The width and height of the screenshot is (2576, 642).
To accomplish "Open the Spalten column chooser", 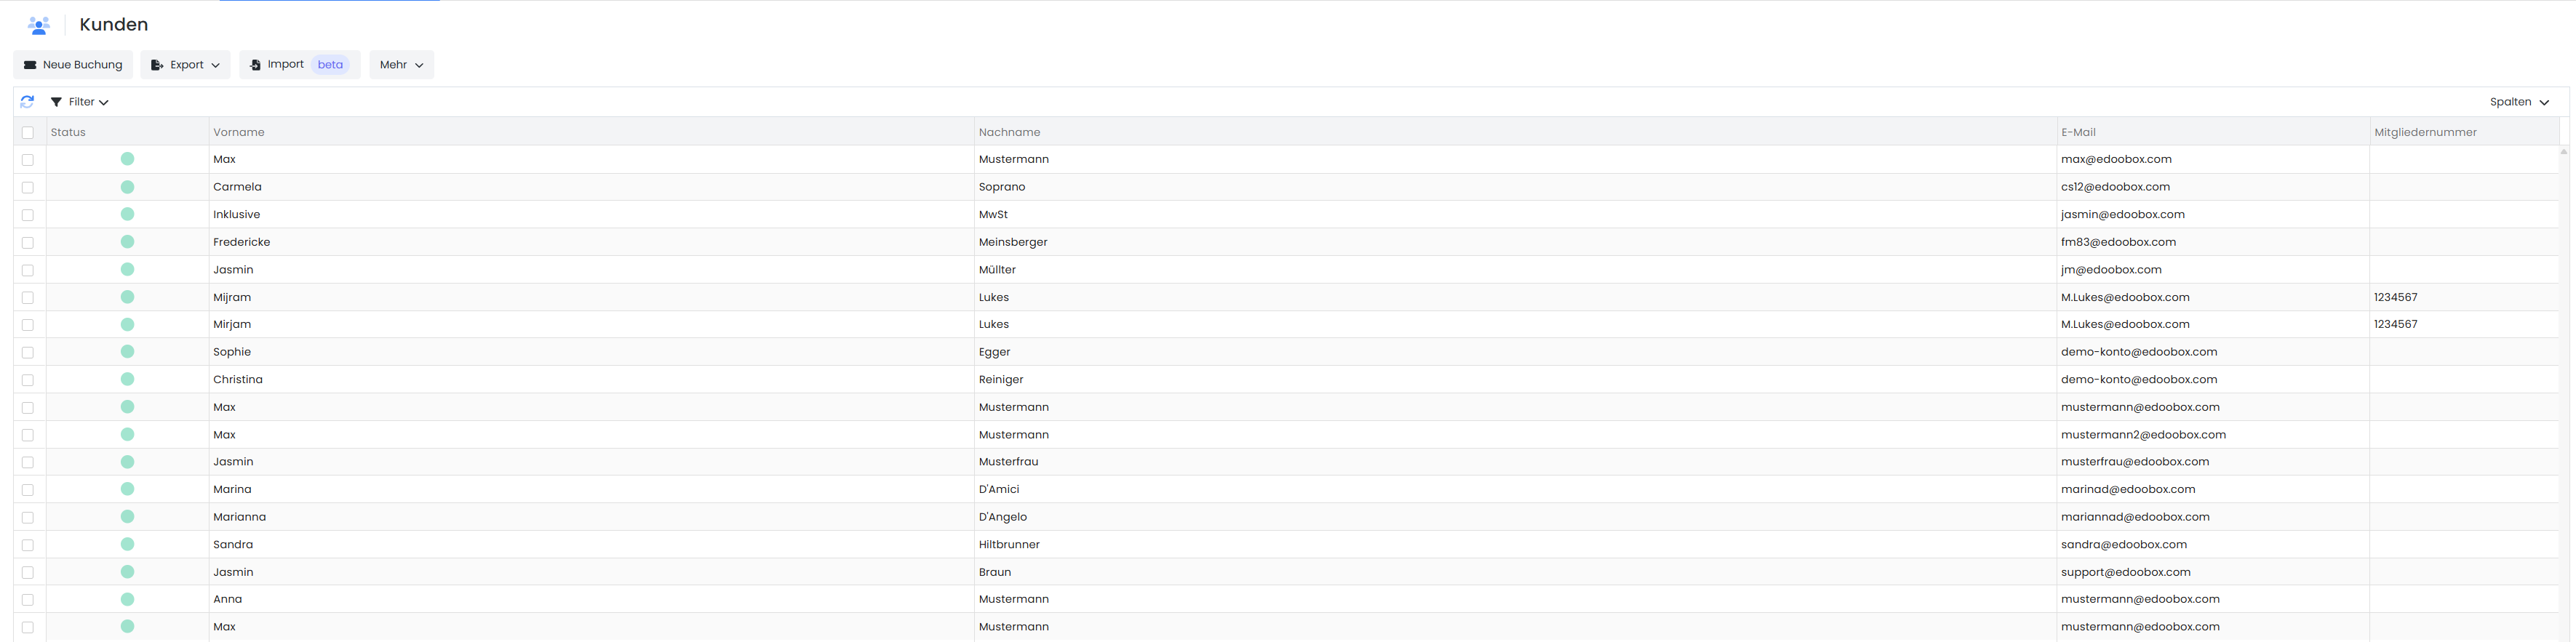I will [2519, 102].
